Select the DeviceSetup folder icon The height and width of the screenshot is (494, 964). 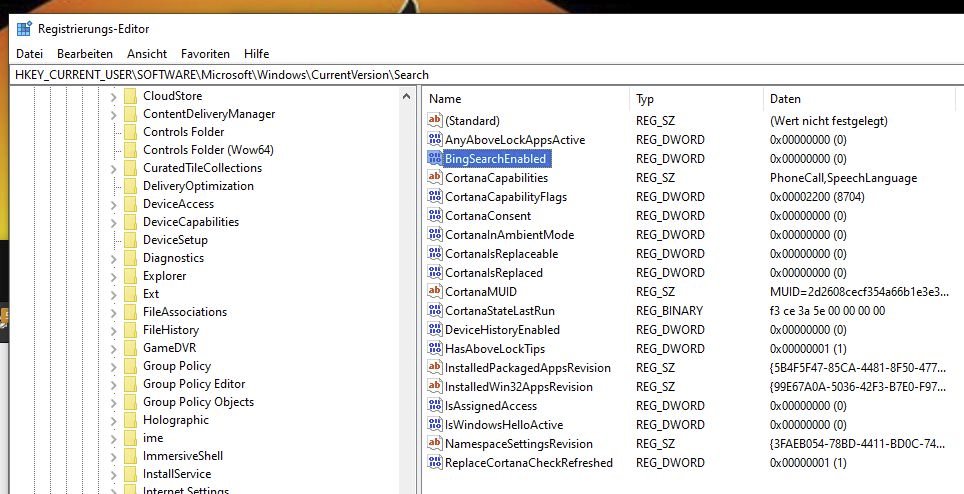130,240
